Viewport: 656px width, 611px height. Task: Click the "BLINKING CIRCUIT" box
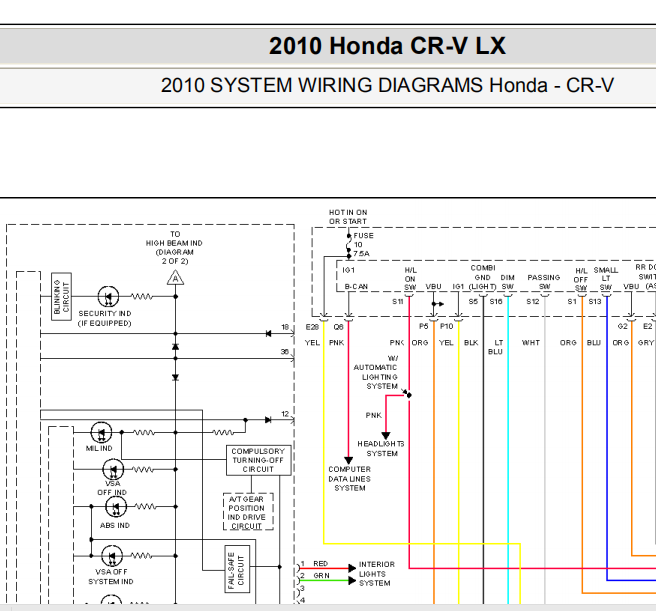[61, 297]
